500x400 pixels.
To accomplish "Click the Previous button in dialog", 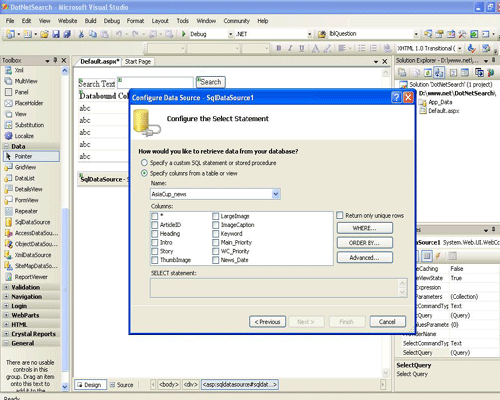I will pyautogui.click(x=267, y=322).
